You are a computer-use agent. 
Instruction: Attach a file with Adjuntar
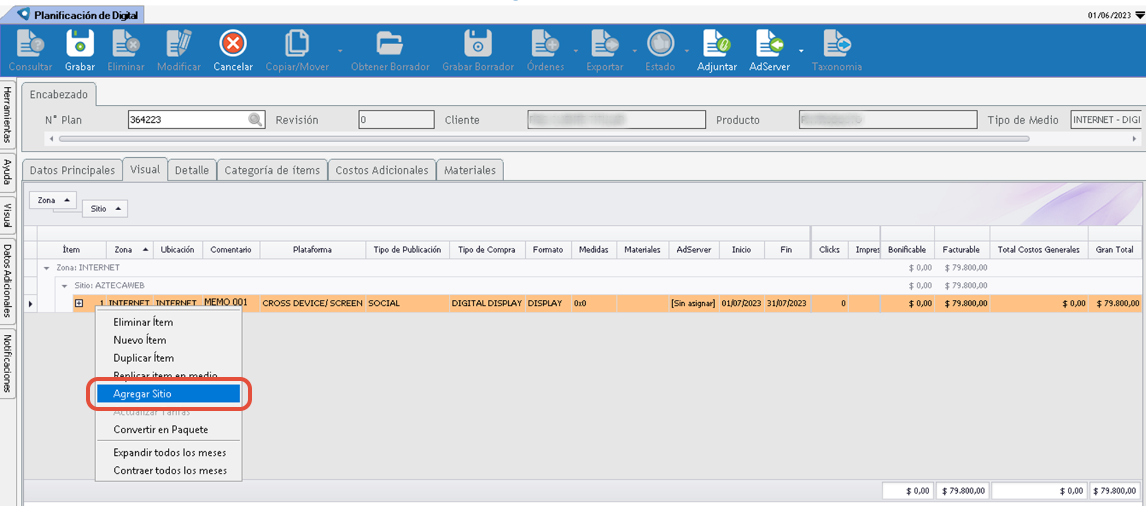716,45
